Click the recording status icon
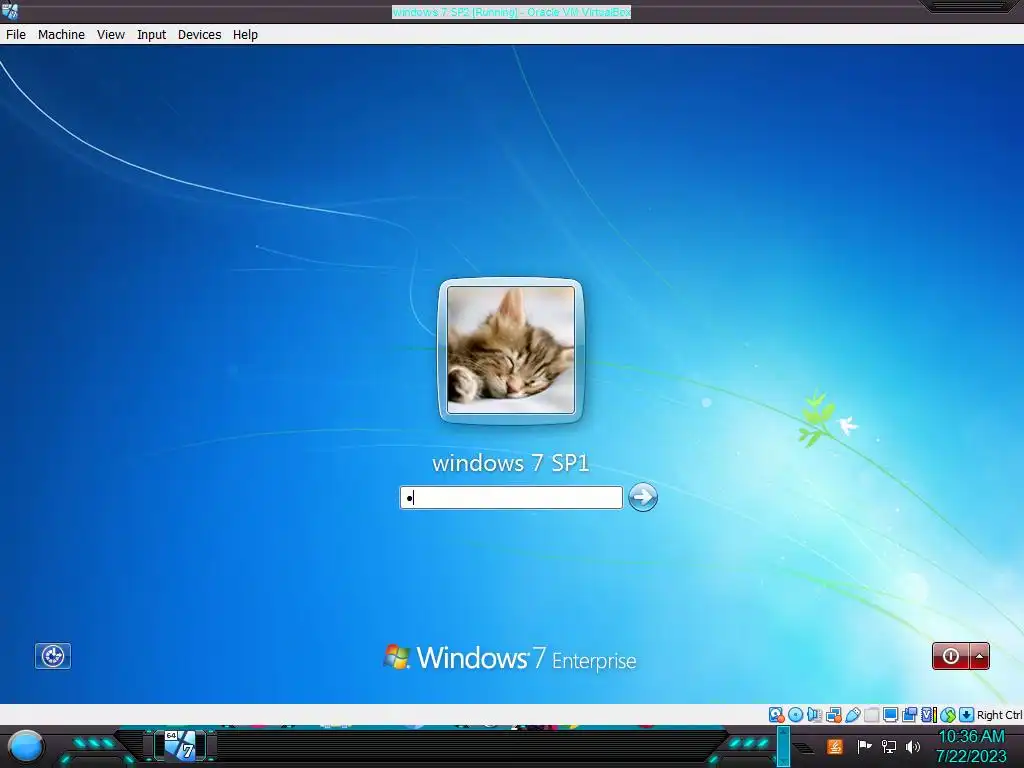This screenshot has height=768, width=1024. tap(909, 714)
